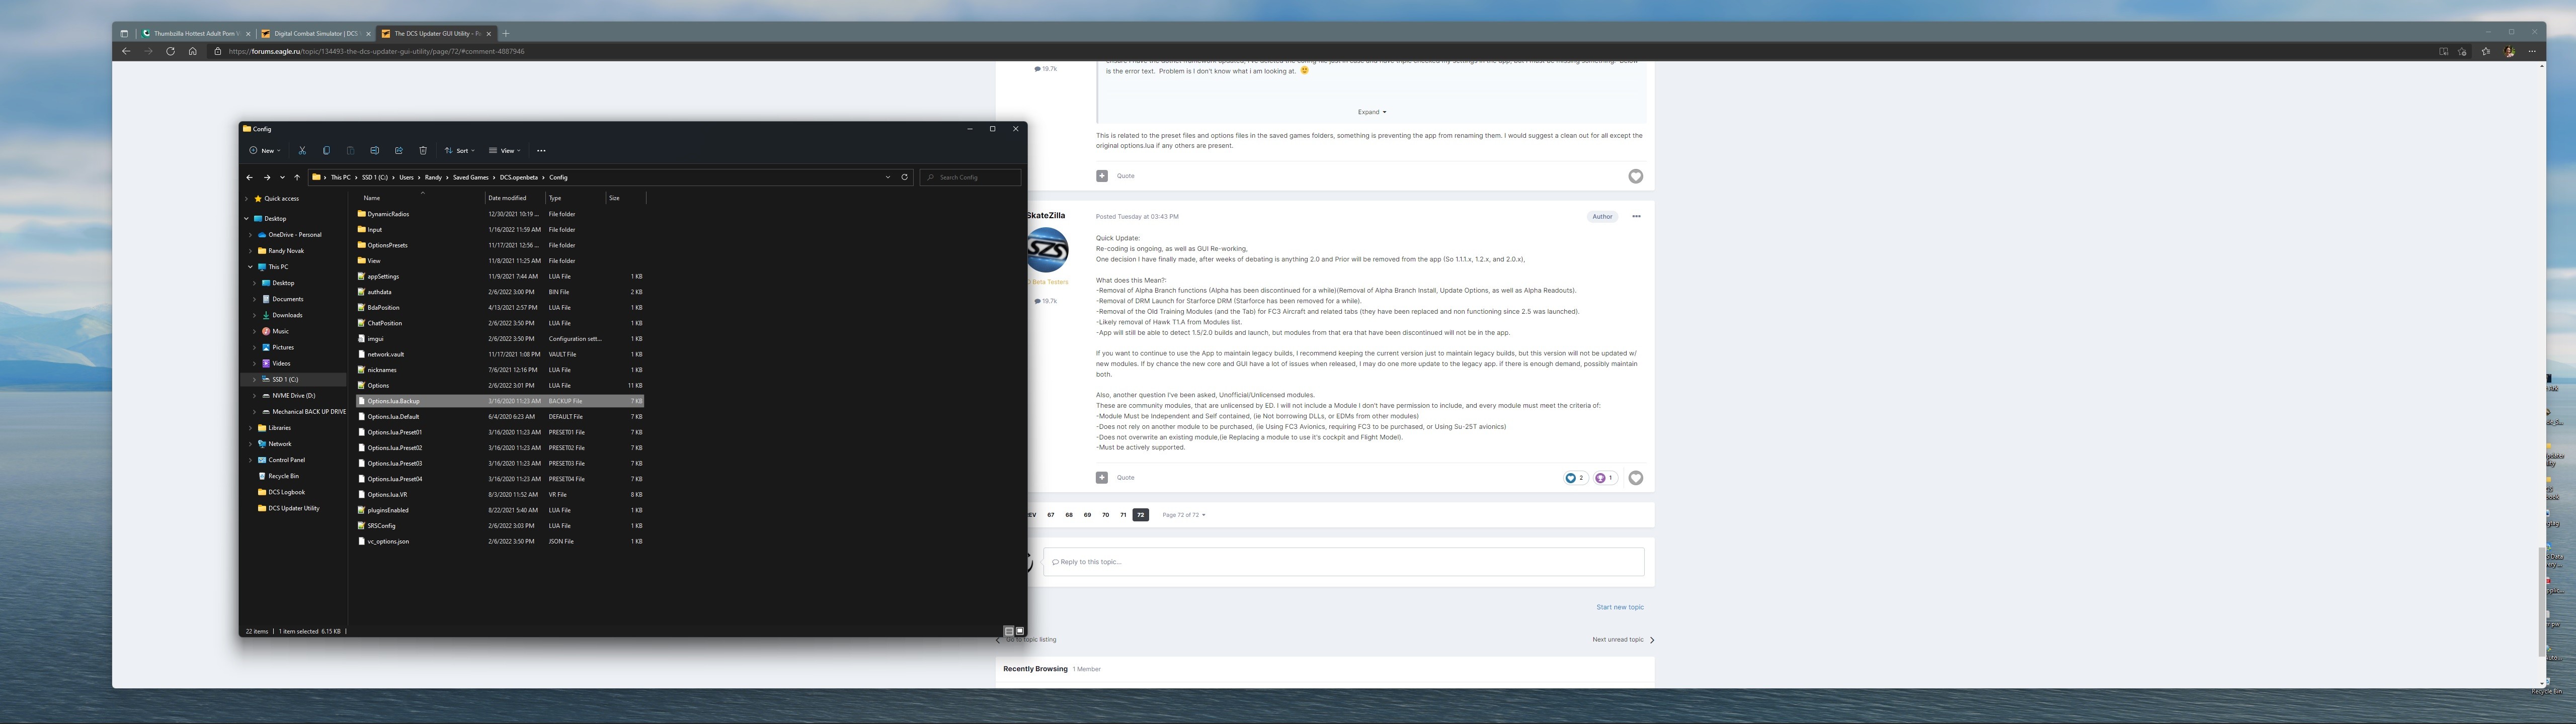Expand the Libraries tree node
Viewport: 2576px width, 724px height.
[251, 428]
